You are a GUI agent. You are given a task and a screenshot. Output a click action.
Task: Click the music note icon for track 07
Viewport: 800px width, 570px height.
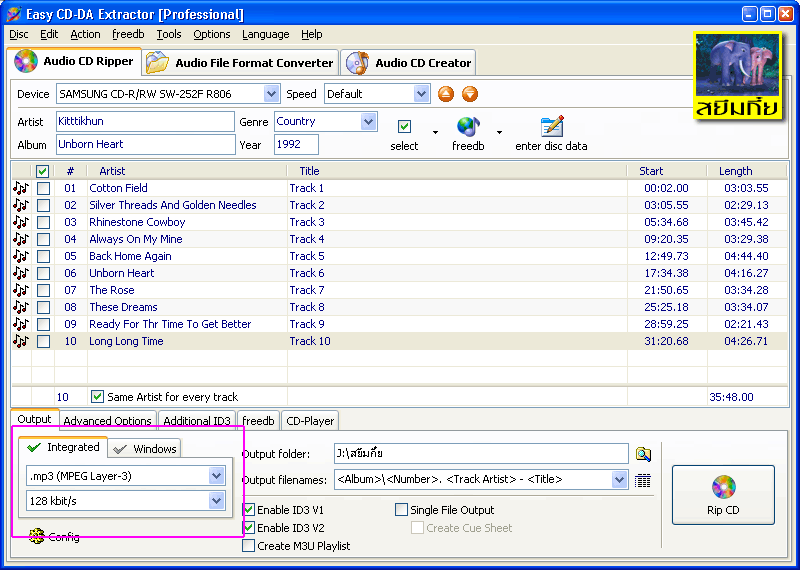pyautogui.click(x=21, y=290)
